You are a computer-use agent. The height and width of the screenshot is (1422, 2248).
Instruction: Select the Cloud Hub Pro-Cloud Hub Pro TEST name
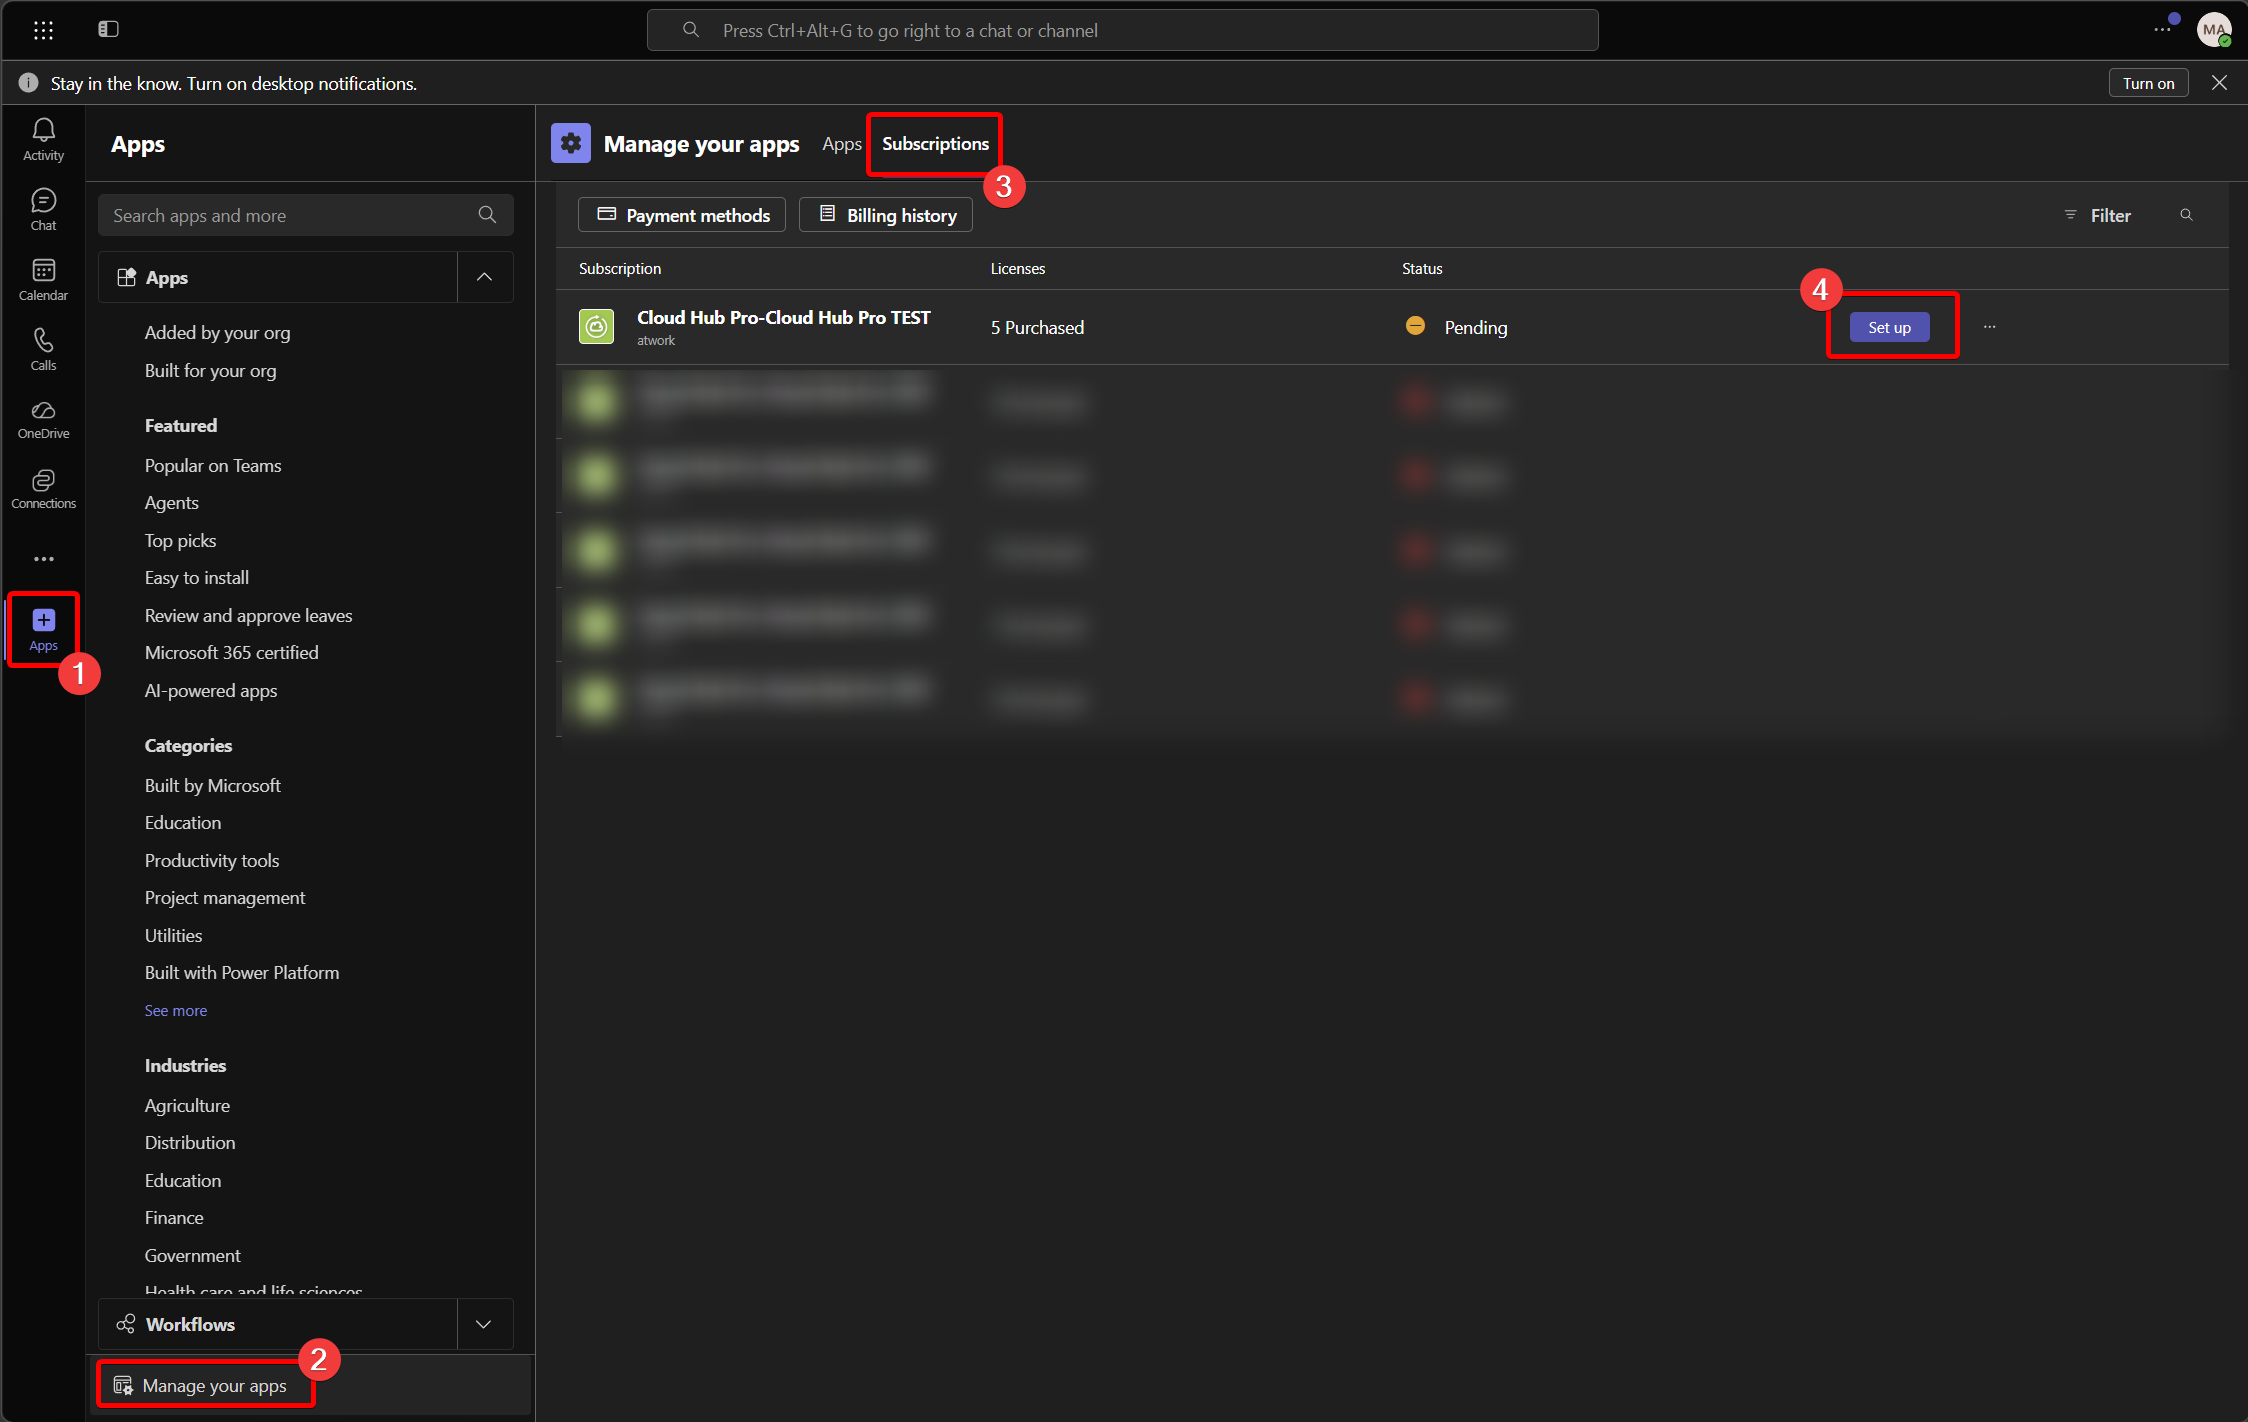coord(783,318)
